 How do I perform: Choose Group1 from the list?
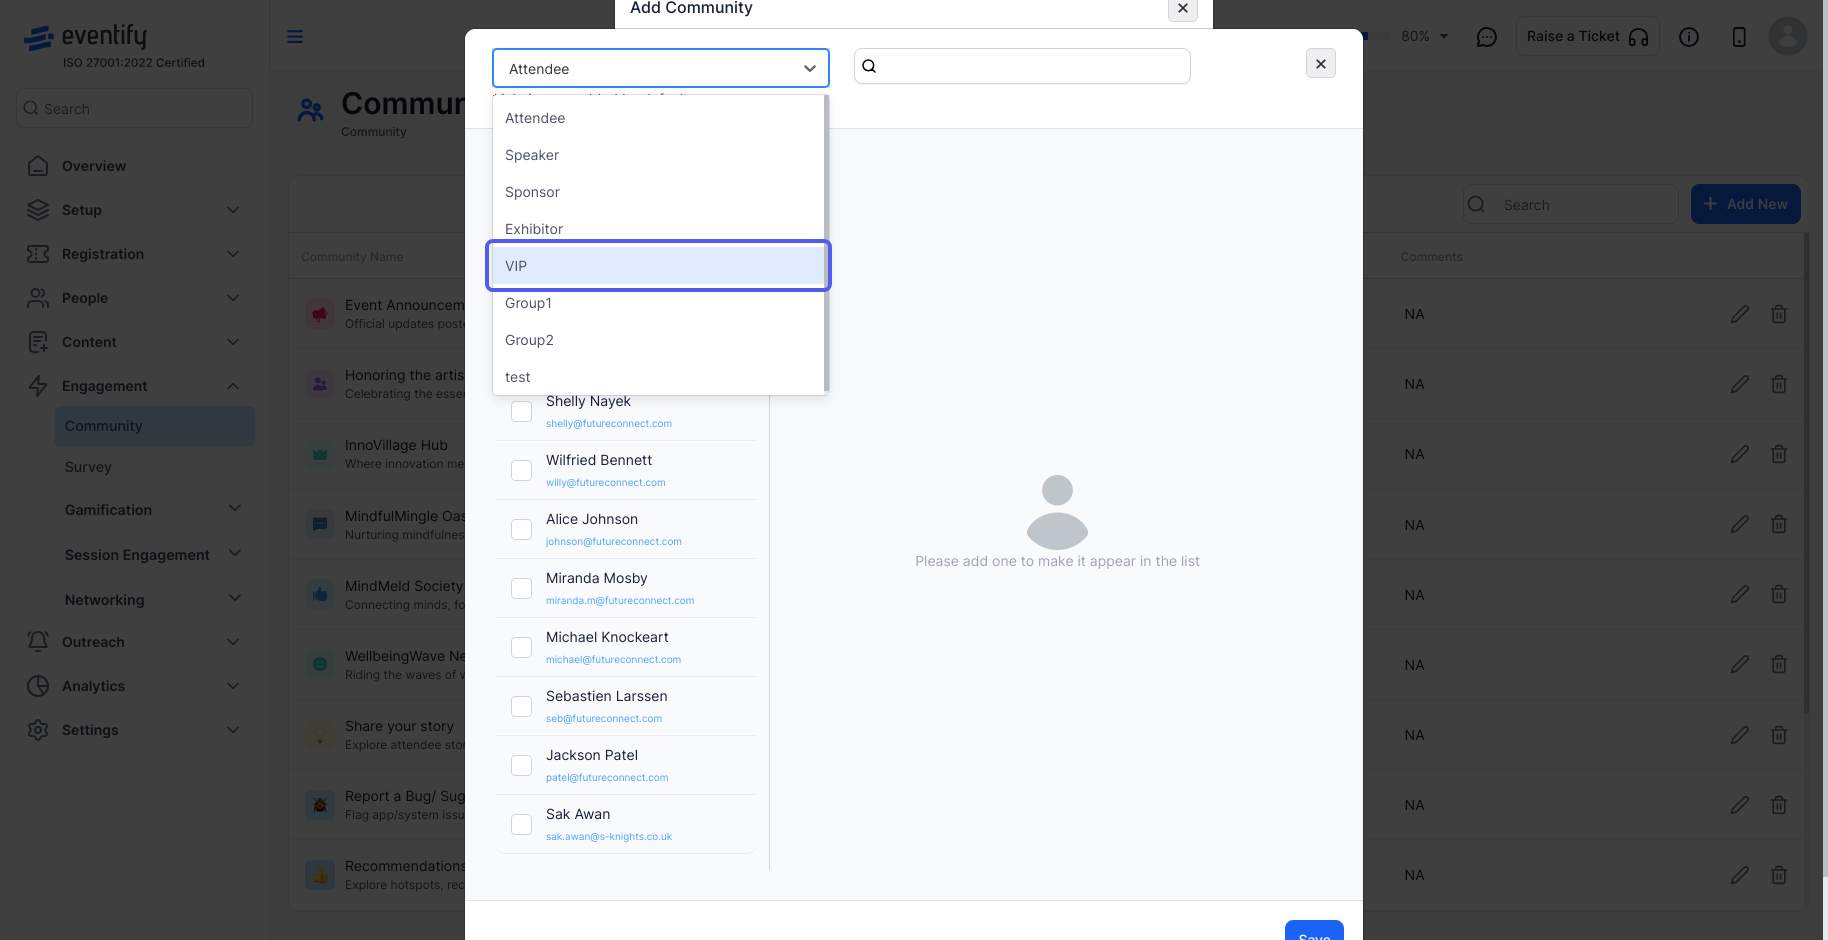(658, 303)
